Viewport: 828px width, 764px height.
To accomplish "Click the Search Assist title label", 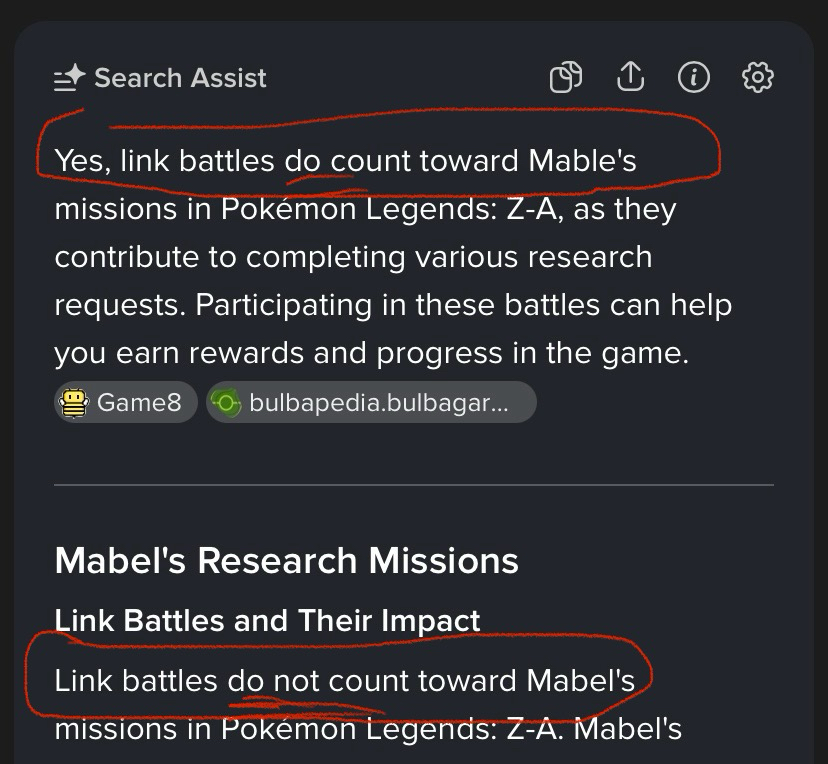I will [180, 78].
